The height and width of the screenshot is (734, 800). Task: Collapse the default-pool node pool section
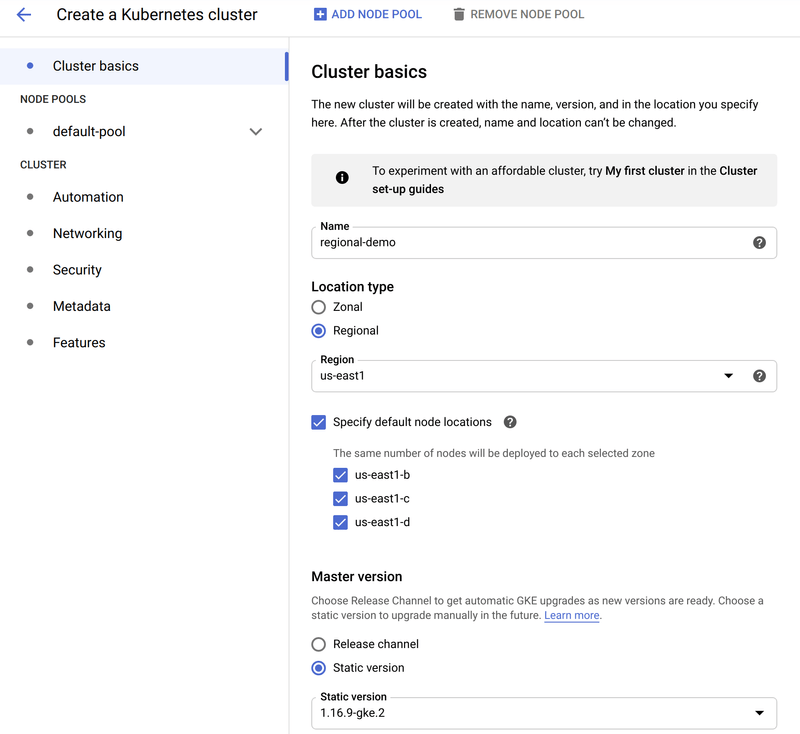tap(256, 131)
